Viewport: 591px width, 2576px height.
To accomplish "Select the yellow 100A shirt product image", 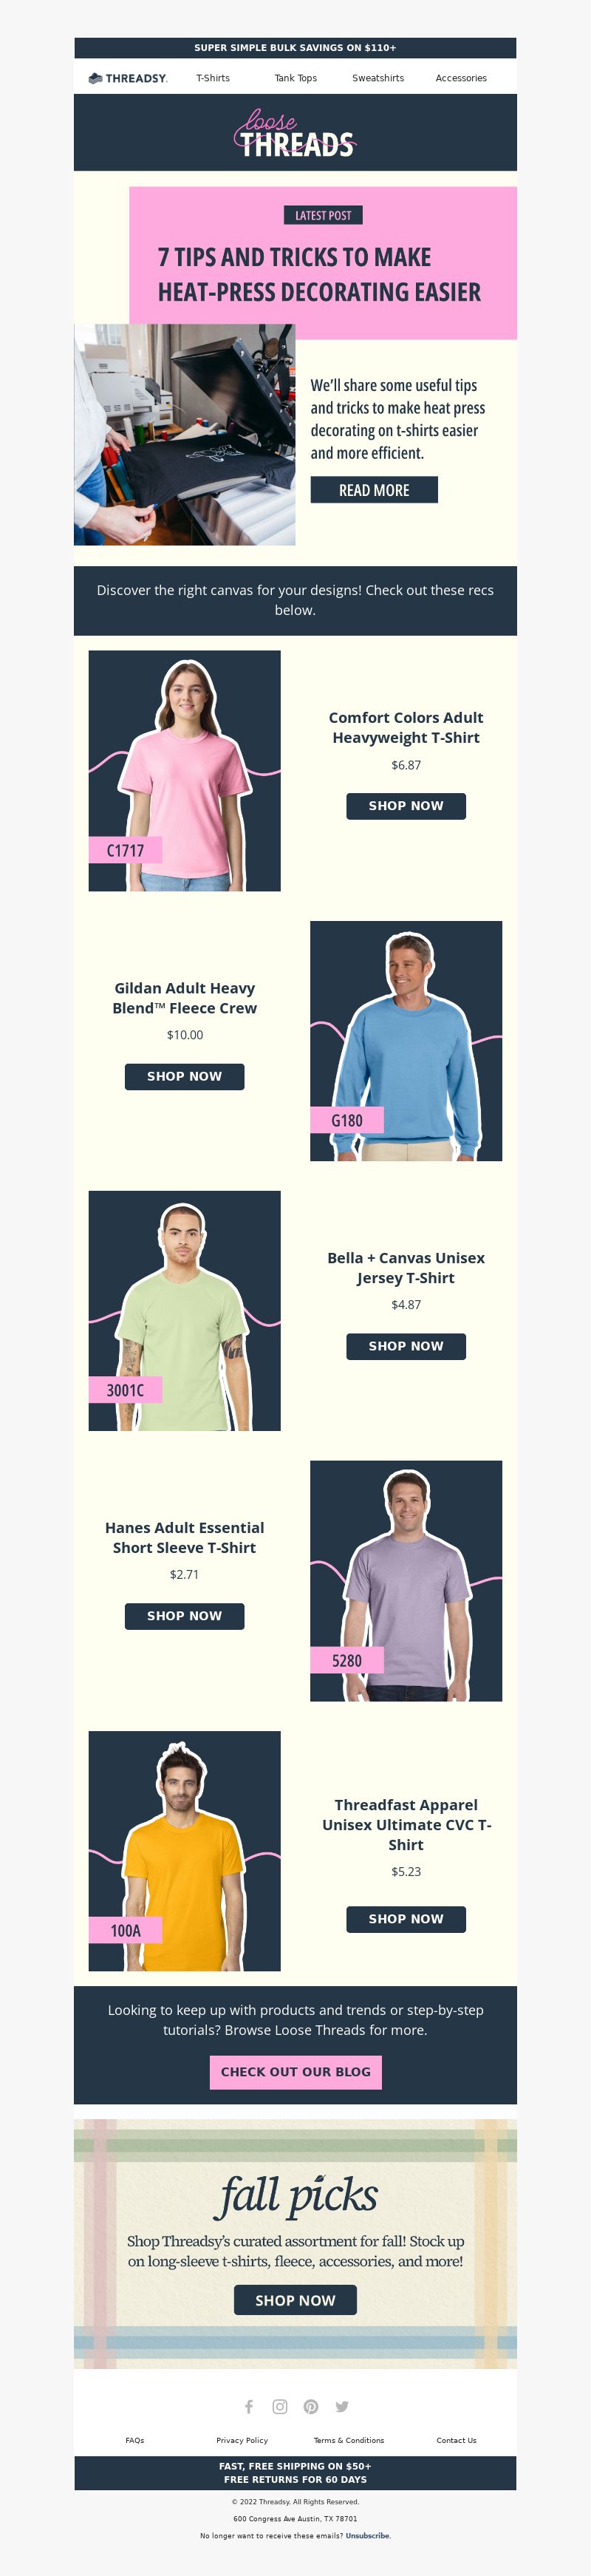I will (185, 1851).
